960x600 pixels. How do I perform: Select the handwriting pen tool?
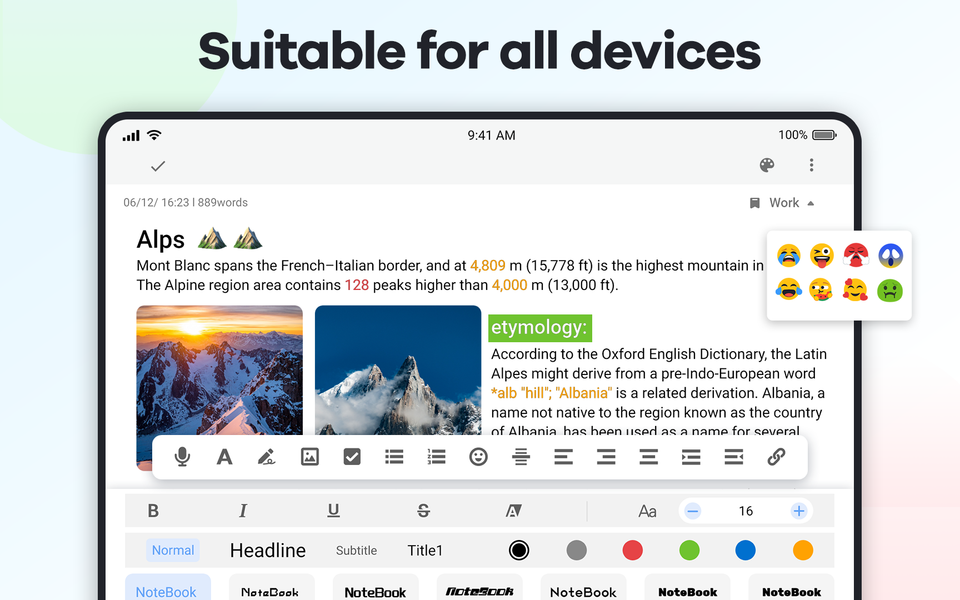click(266, 457)
